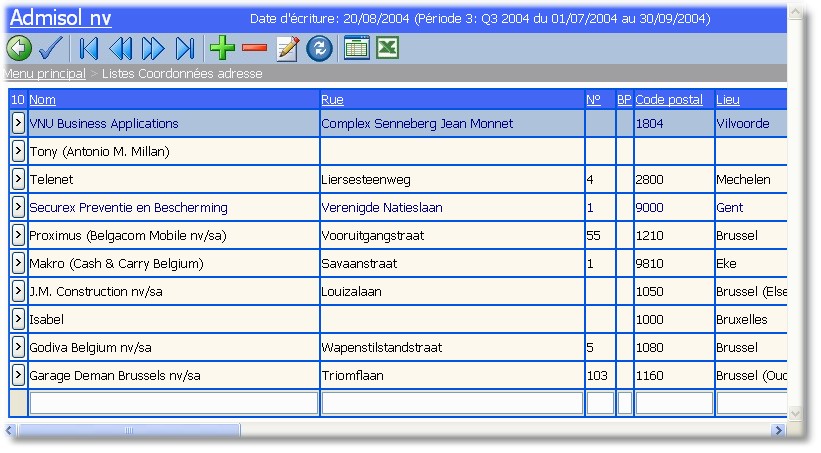Edit record with the pencil notepad icon

point(287,48)
